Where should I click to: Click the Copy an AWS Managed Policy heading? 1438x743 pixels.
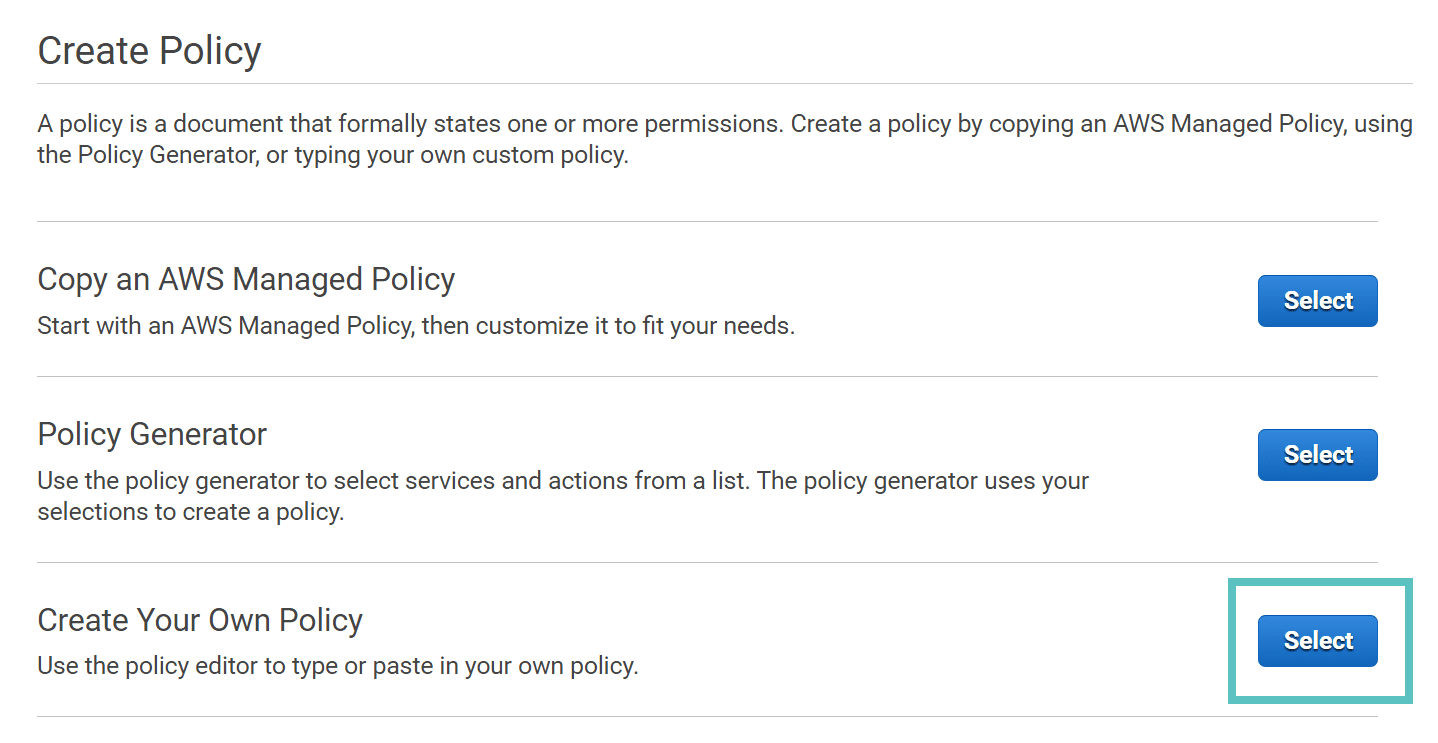pos(246,279)
